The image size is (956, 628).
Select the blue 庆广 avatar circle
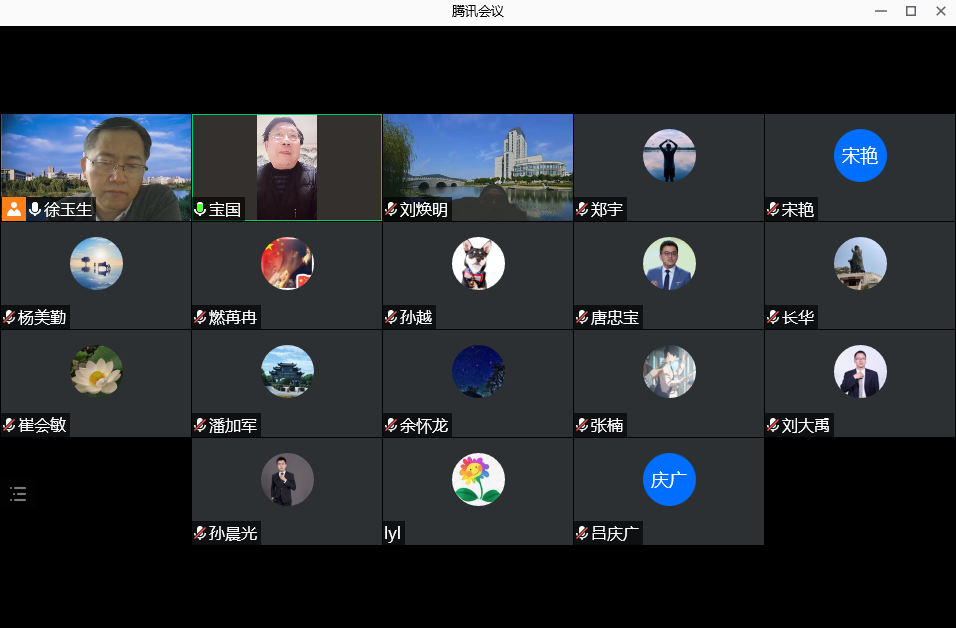click(669, 480)
